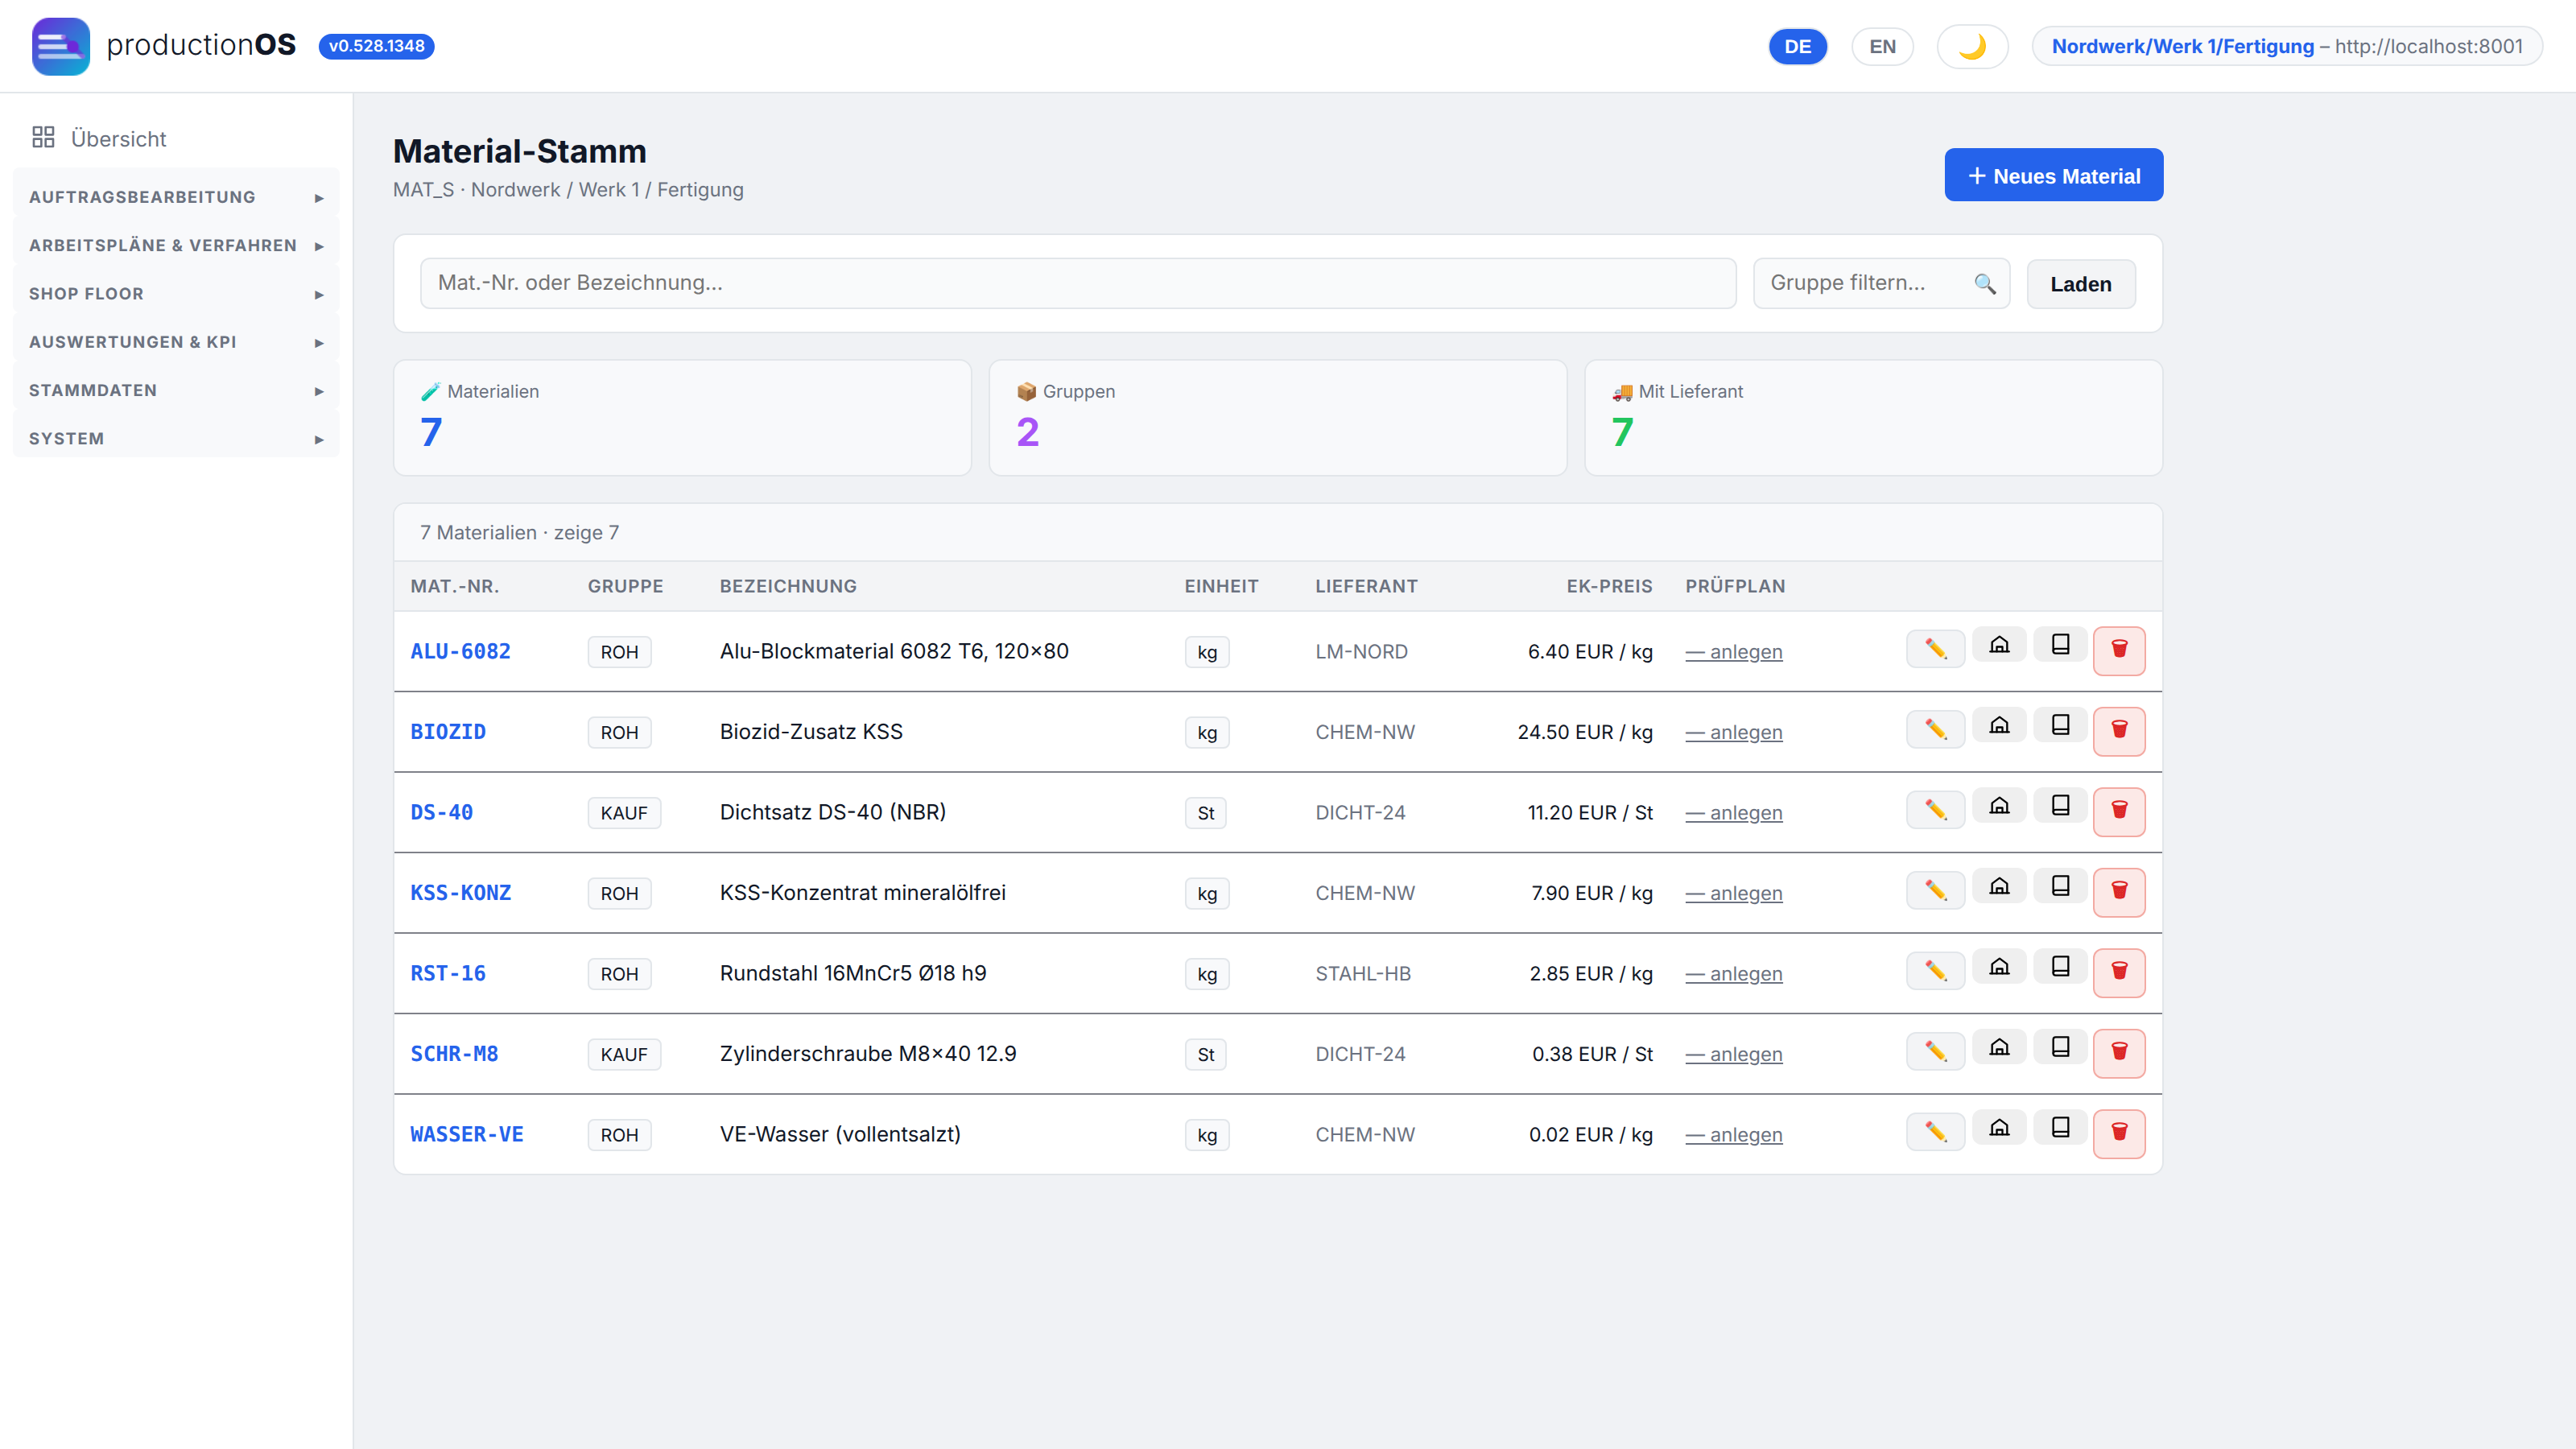This screenshot has width=2576, height=1449.
Task: Open warehouse icon for BIOZID row
Action: (1999, 725)
